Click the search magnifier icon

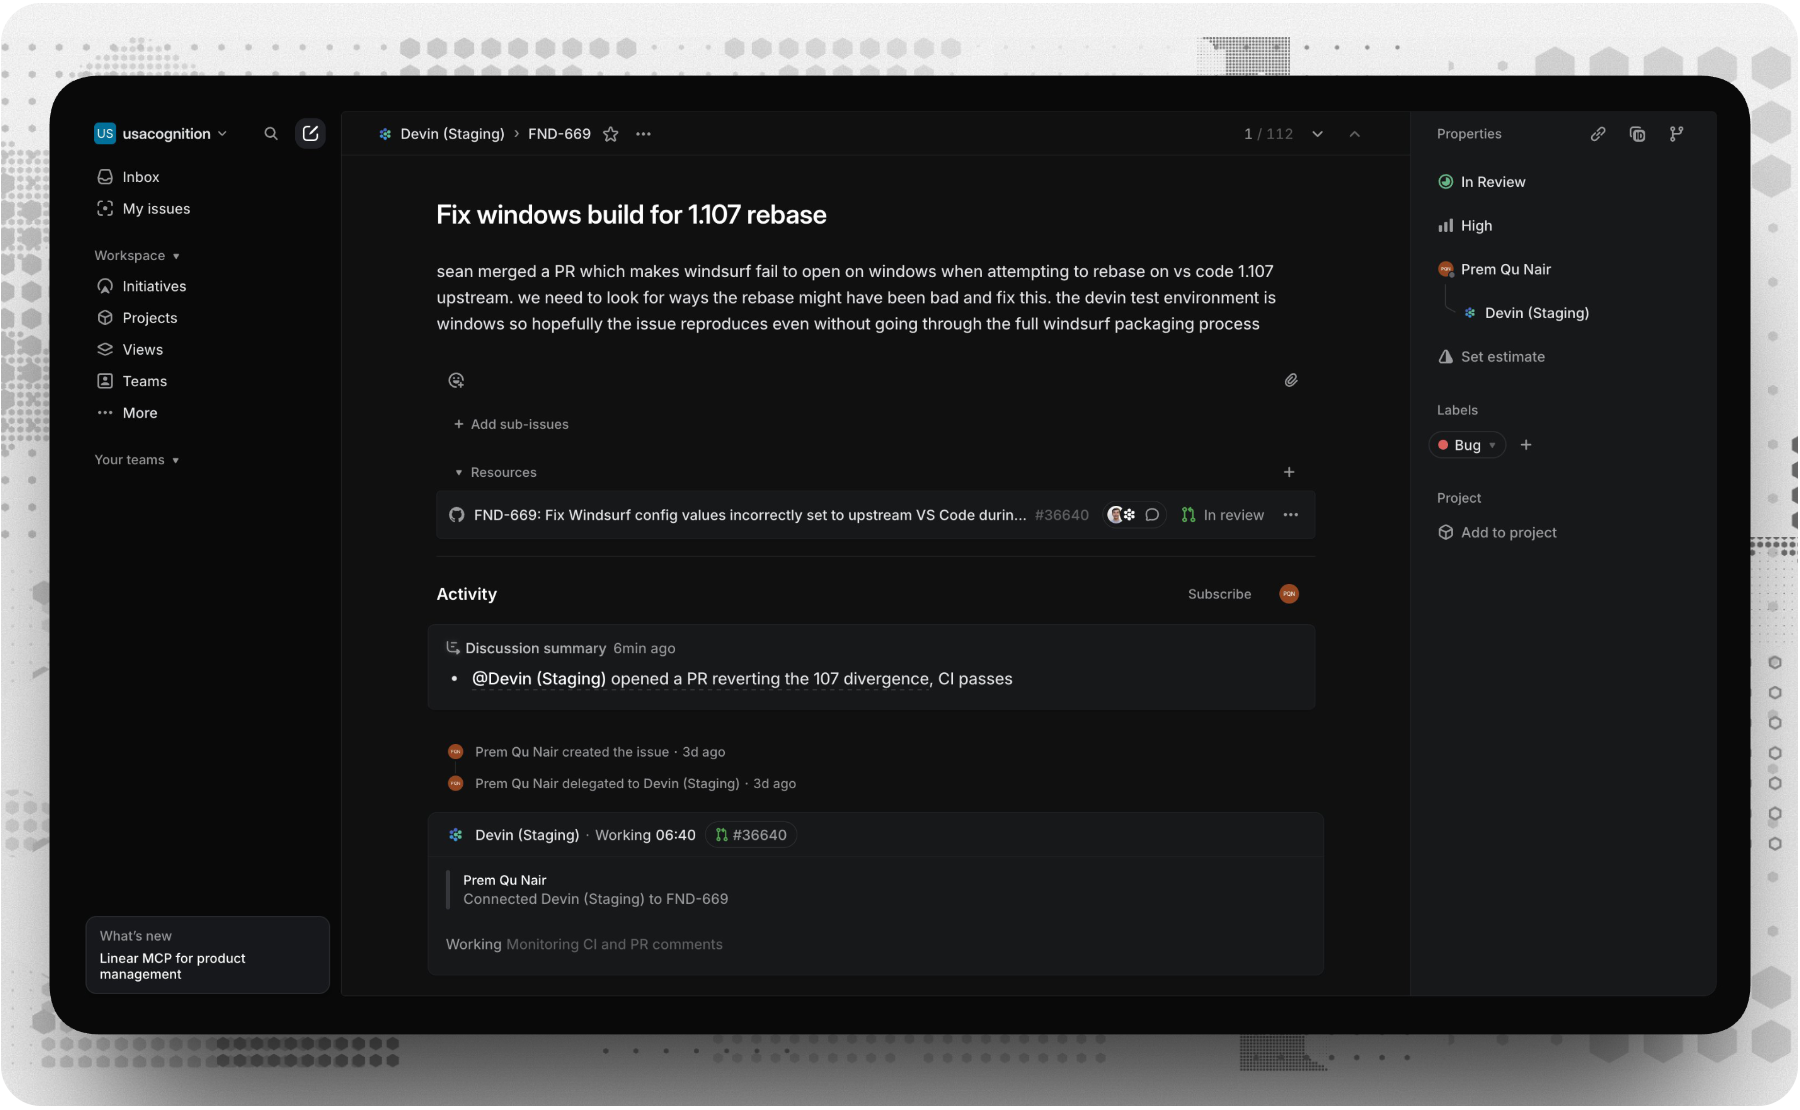[271, 134]
